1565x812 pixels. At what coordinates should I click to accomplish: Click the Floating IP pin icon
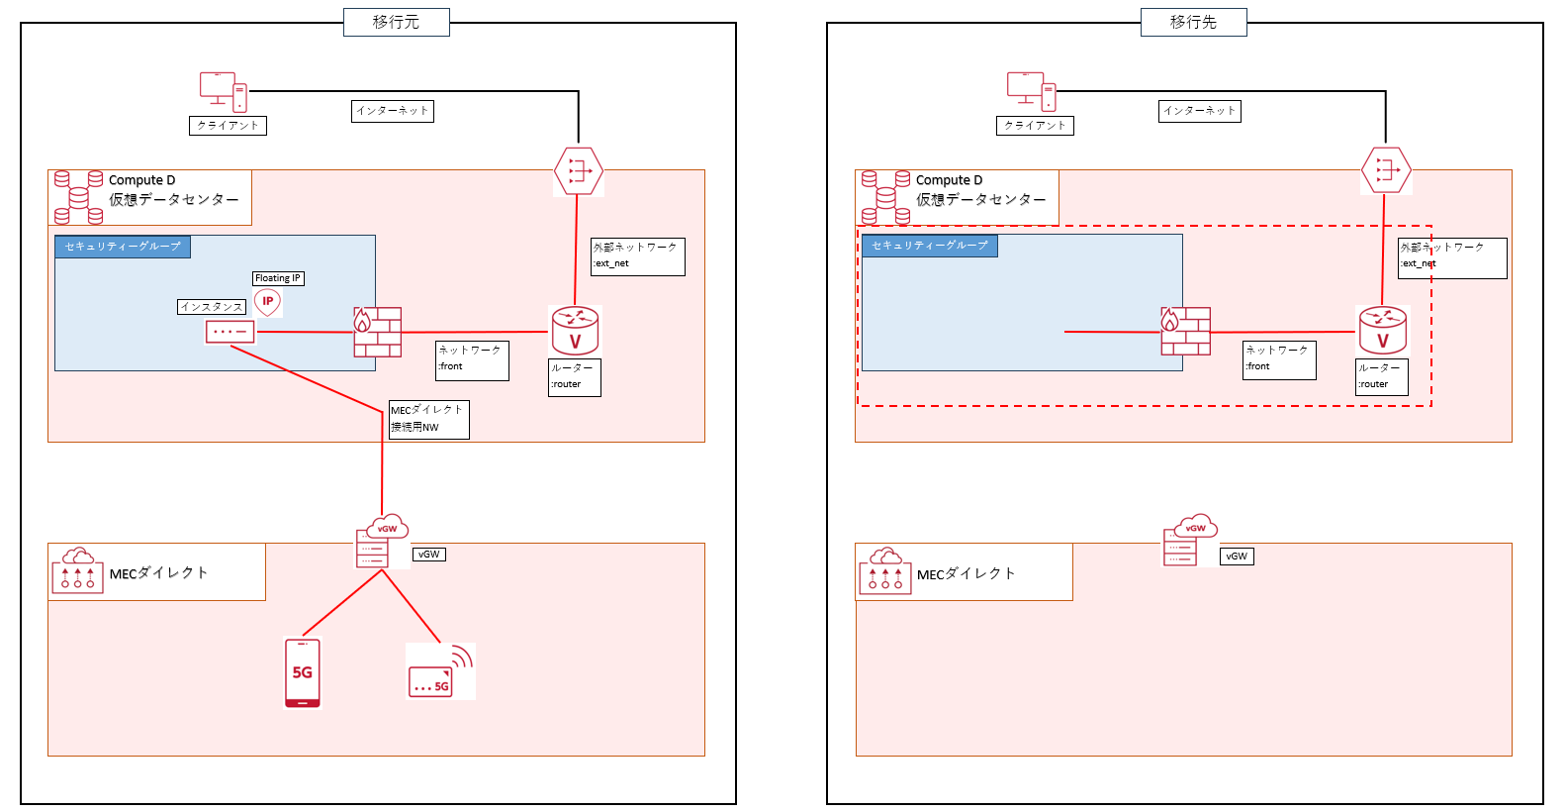point(267,301)
